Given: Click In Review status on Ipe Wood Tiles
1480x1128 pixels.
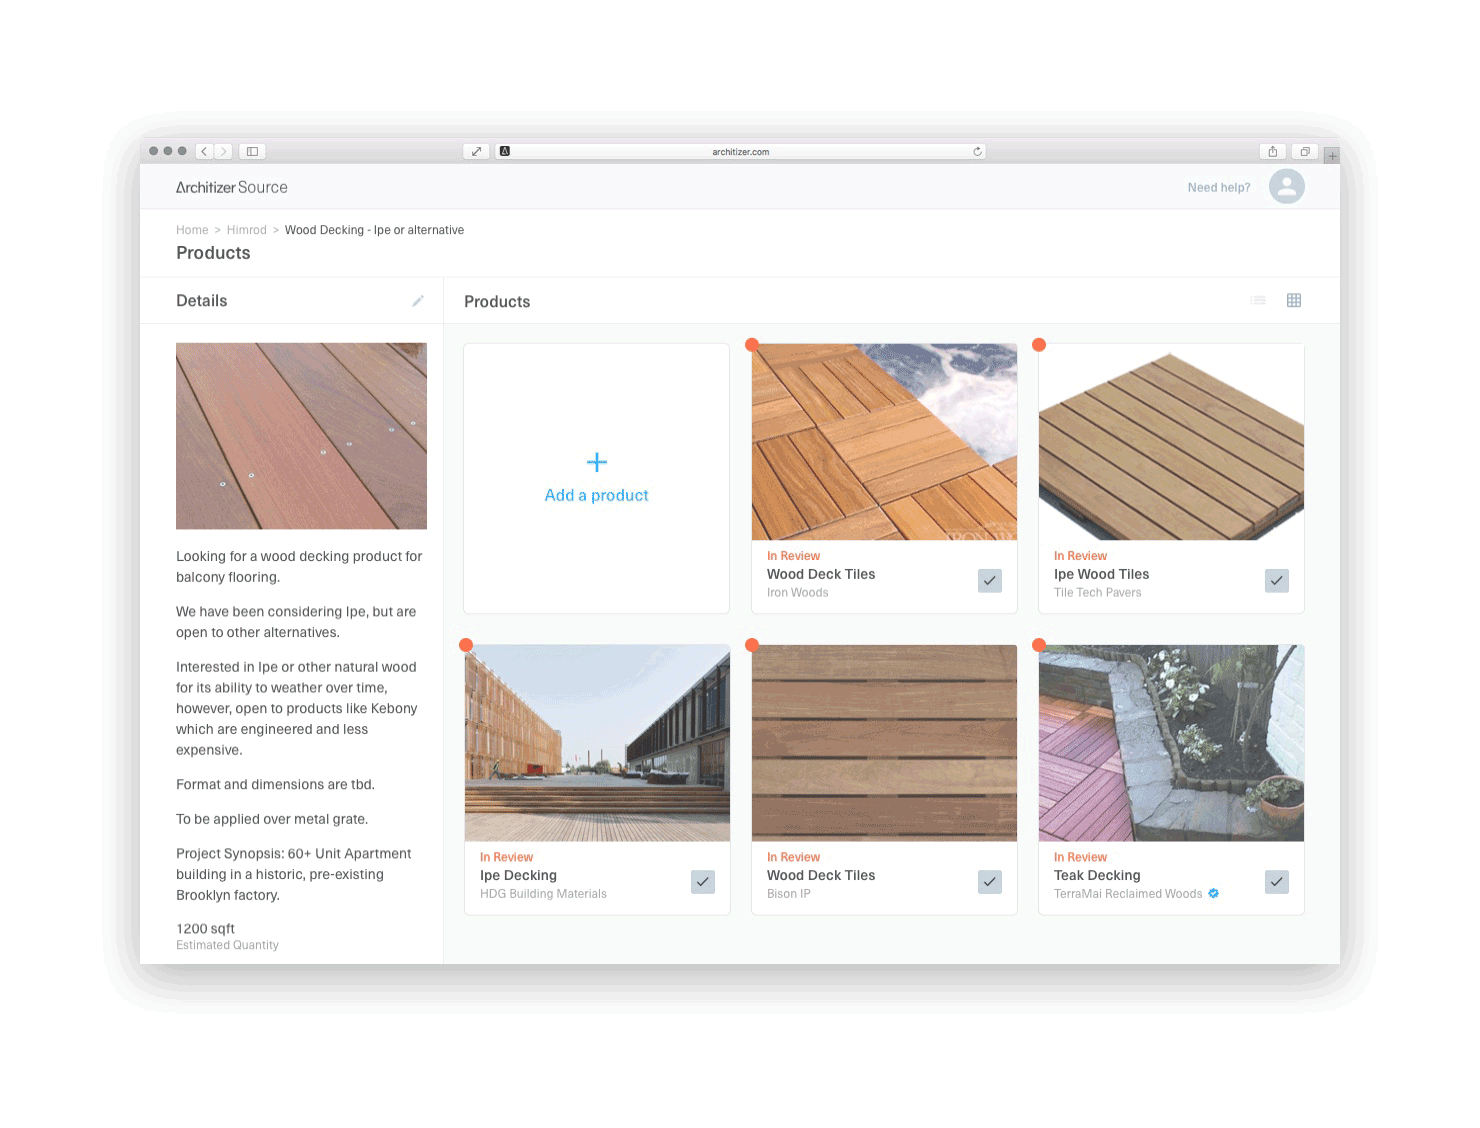Looking at the screenshot, I should tap(1080, 556).
